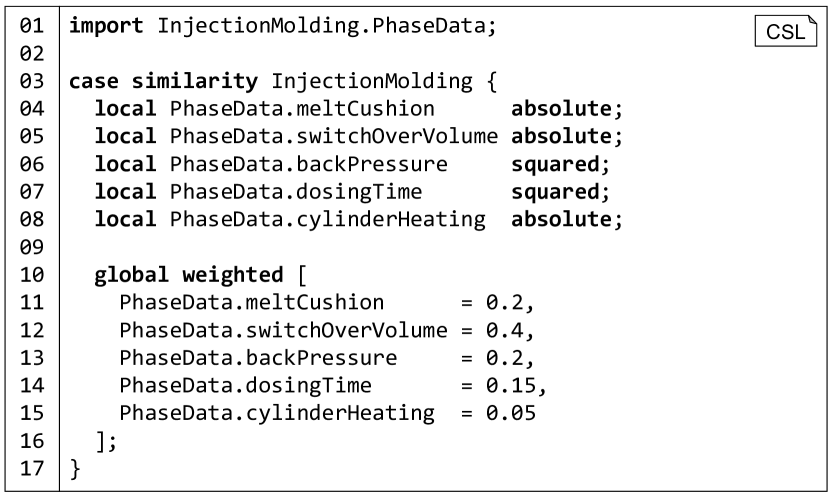Click the case similarity keywords
Screen dimensions: 830x495
click(164, 82)
